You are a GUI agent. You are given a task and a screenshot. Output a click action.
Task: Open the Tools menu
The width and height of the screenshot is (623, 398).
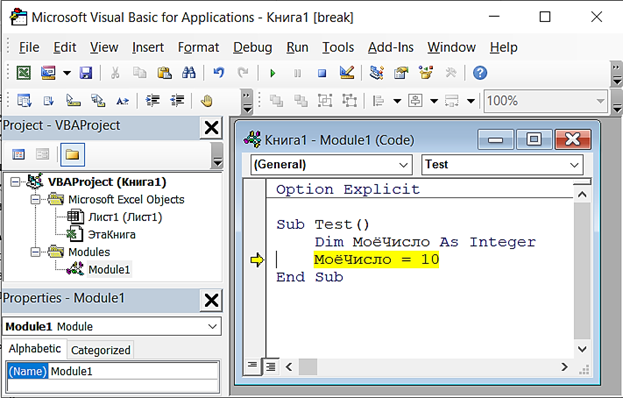pyautogui.click(x=338, y=48)
